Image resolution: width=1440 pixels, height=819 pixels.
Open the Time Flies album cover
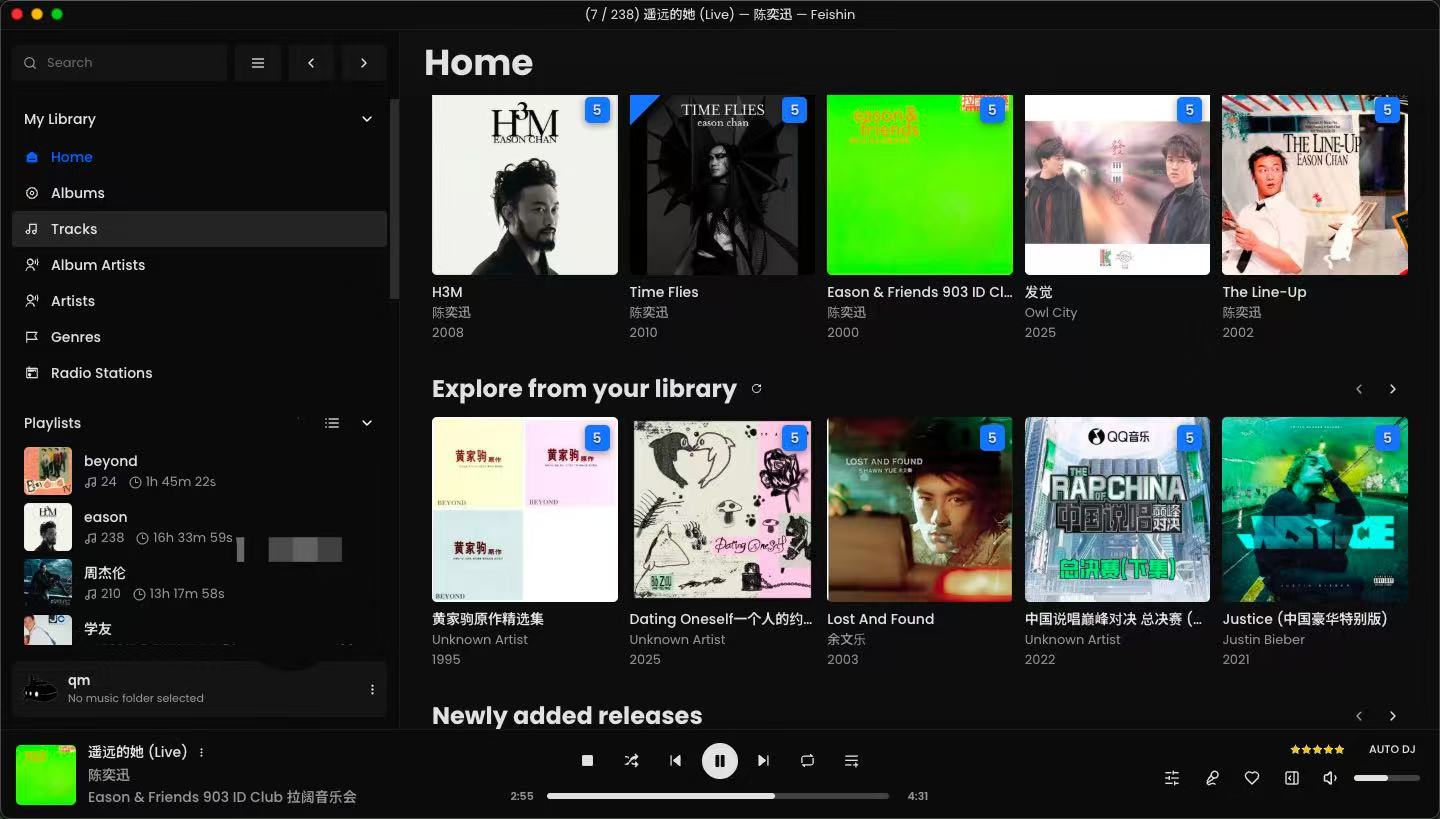tap(722, 185)
